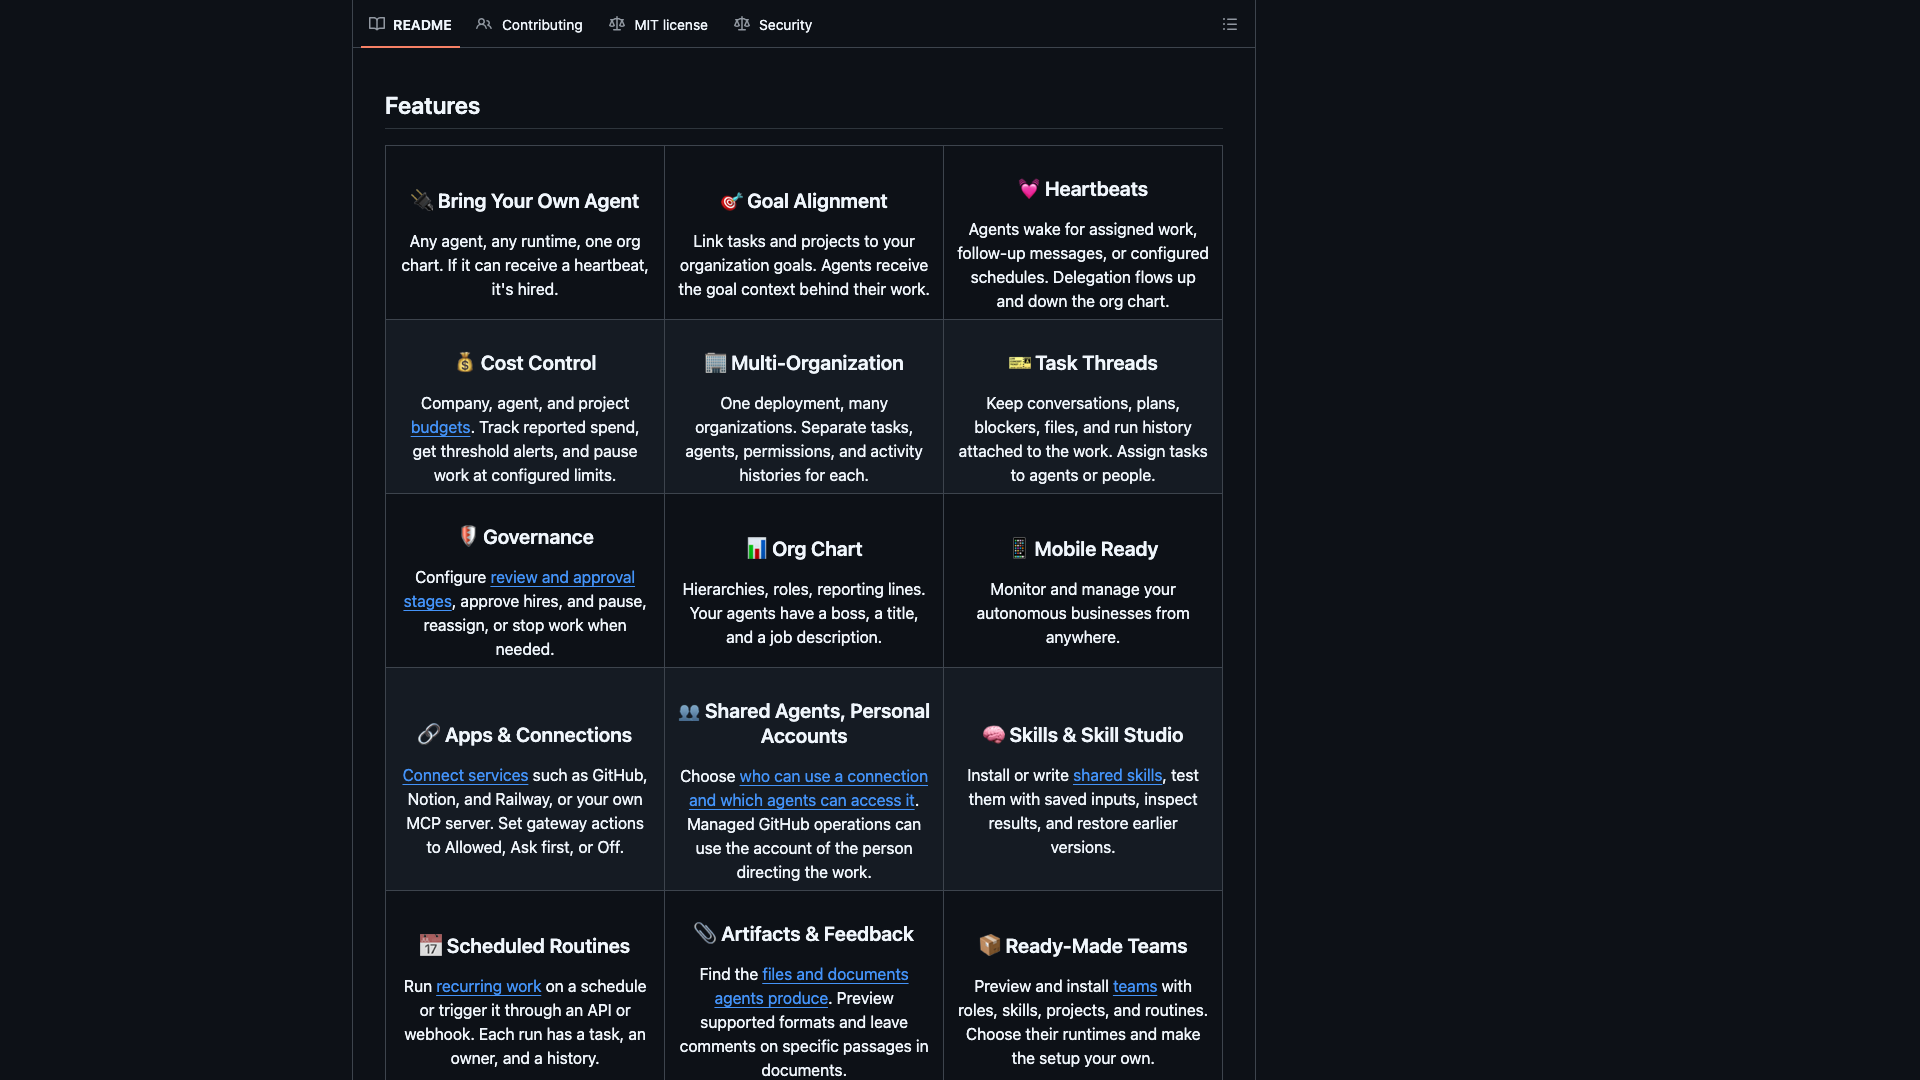Click the calendar emoji beside Scheduled Routines

pyautogui.click(x=431, y=946)
